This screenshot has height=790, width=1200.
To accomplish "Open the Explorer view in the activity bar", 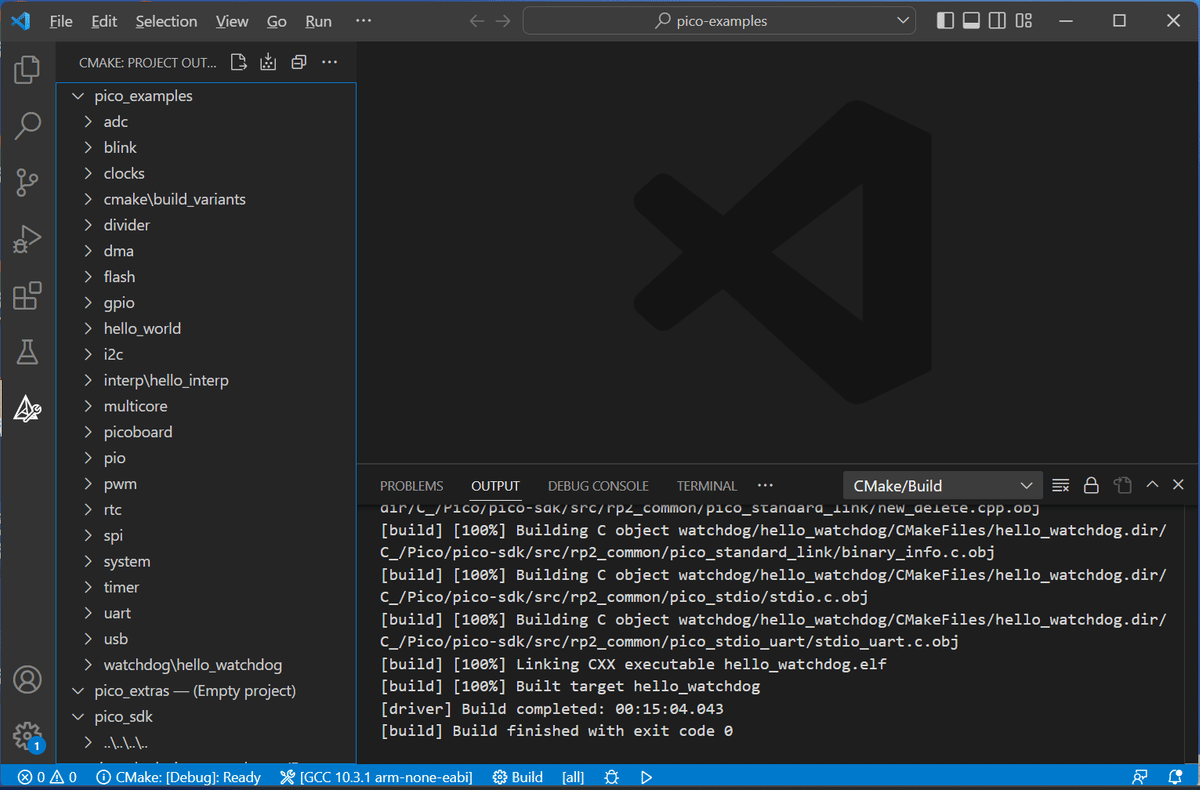I will click(x=27, y=70).
